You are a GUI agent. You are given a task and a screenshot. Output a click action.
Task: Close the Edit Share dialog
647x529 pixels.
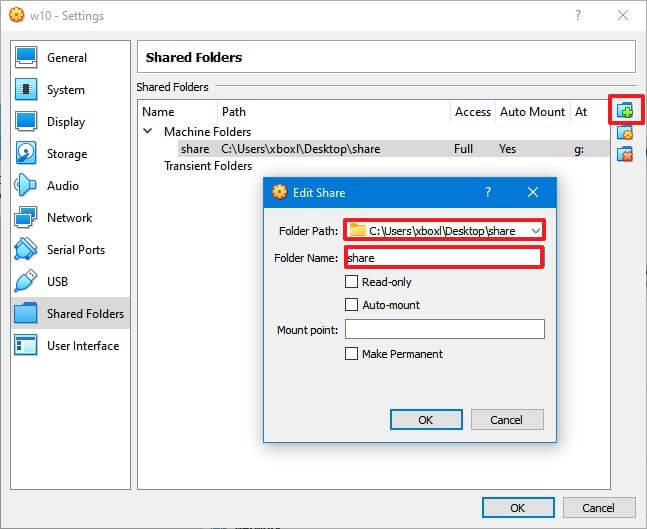click(x=533, y=192)
